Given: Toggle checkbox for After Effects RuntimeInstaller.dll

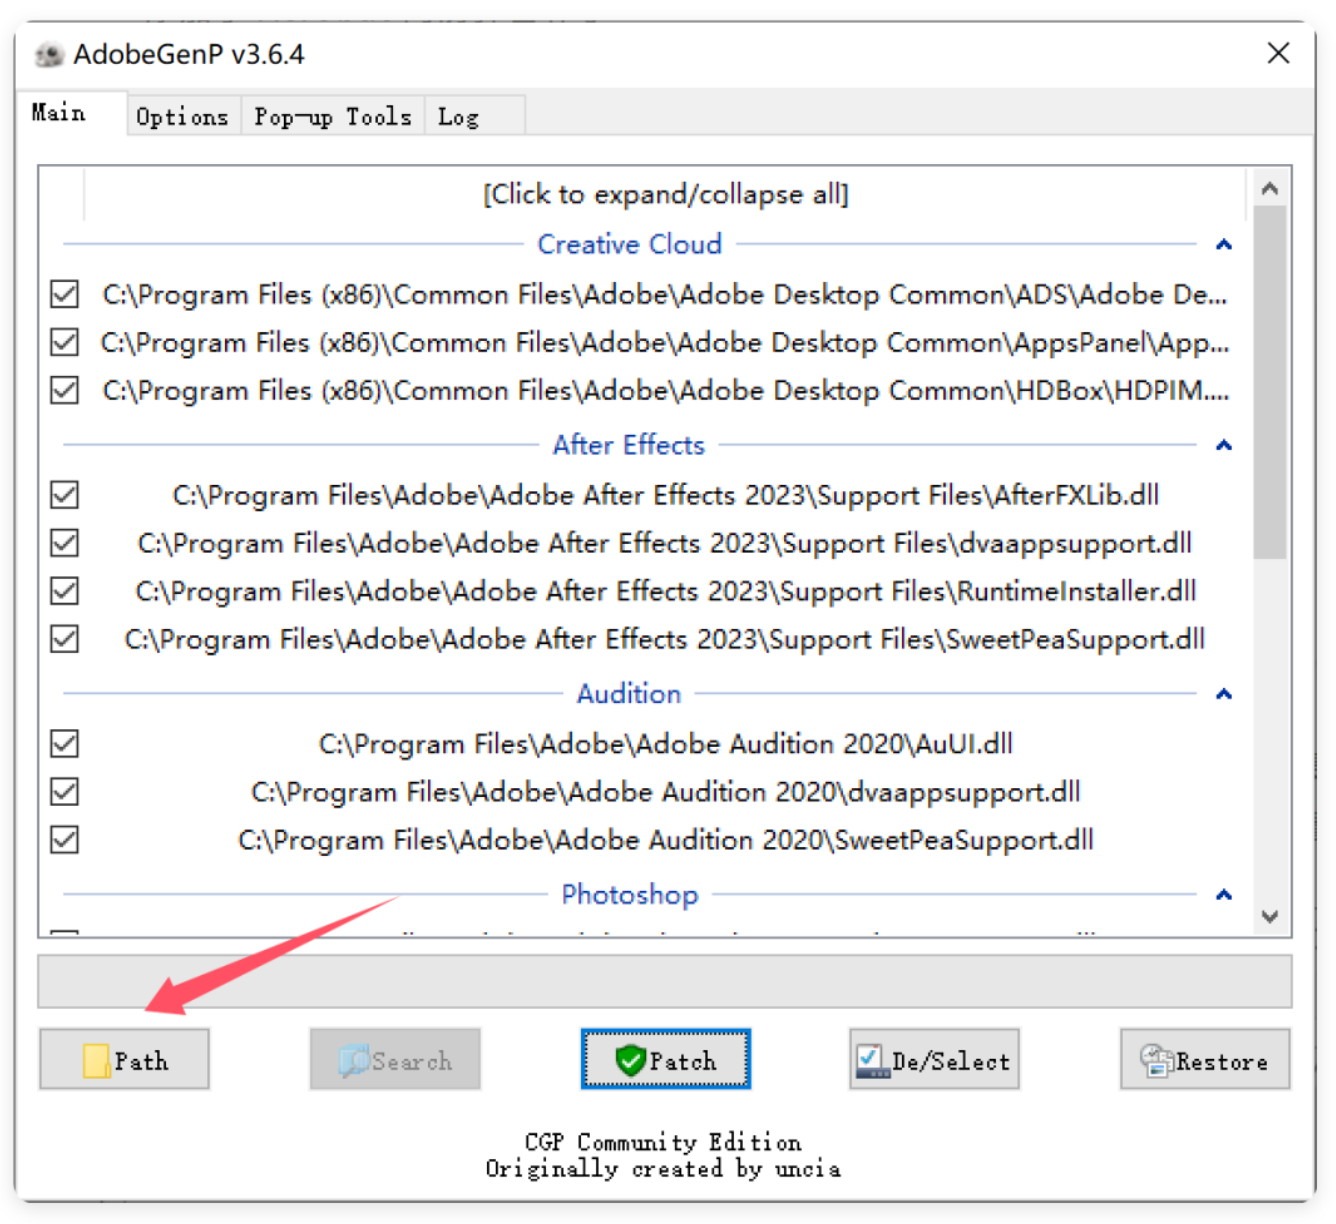Looking at the screenshot, I should tap(65, 591).
